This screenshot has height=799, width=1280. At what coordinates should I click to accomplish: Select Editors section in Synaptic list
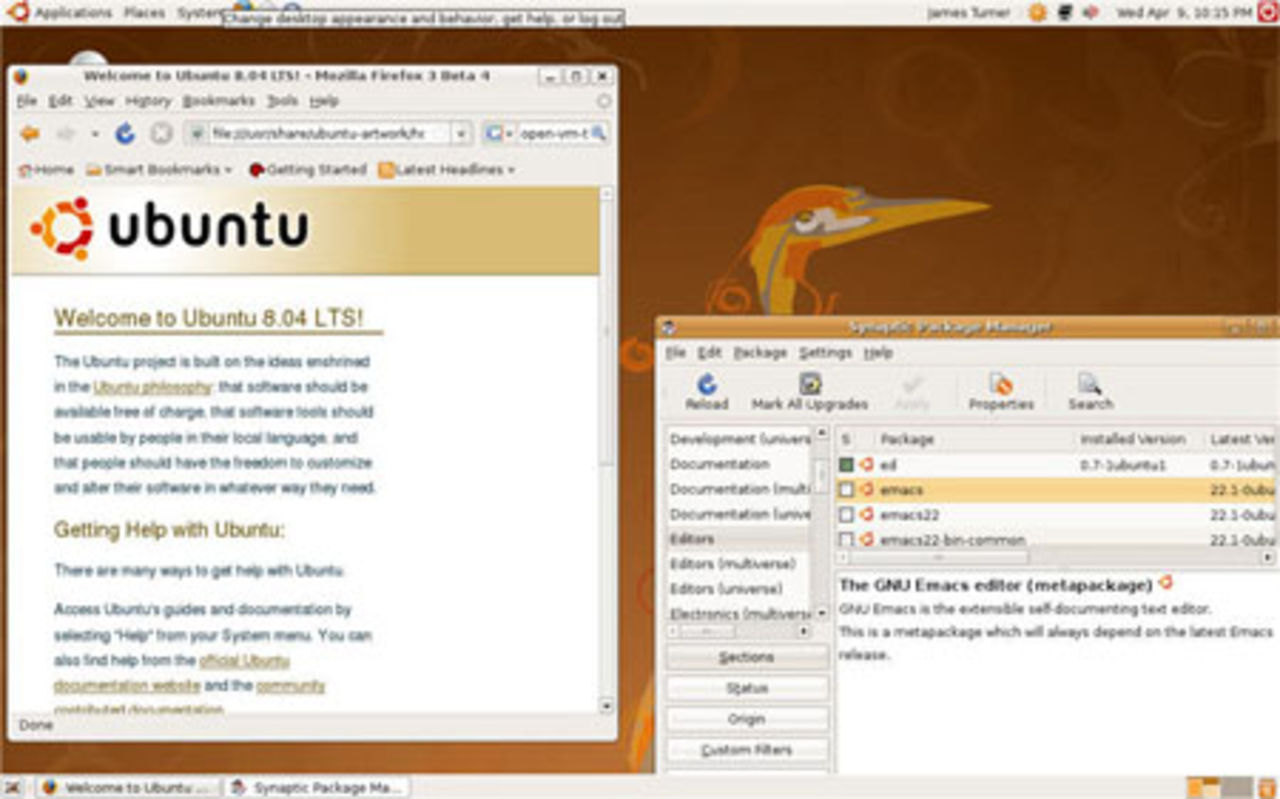click(739, 539)
